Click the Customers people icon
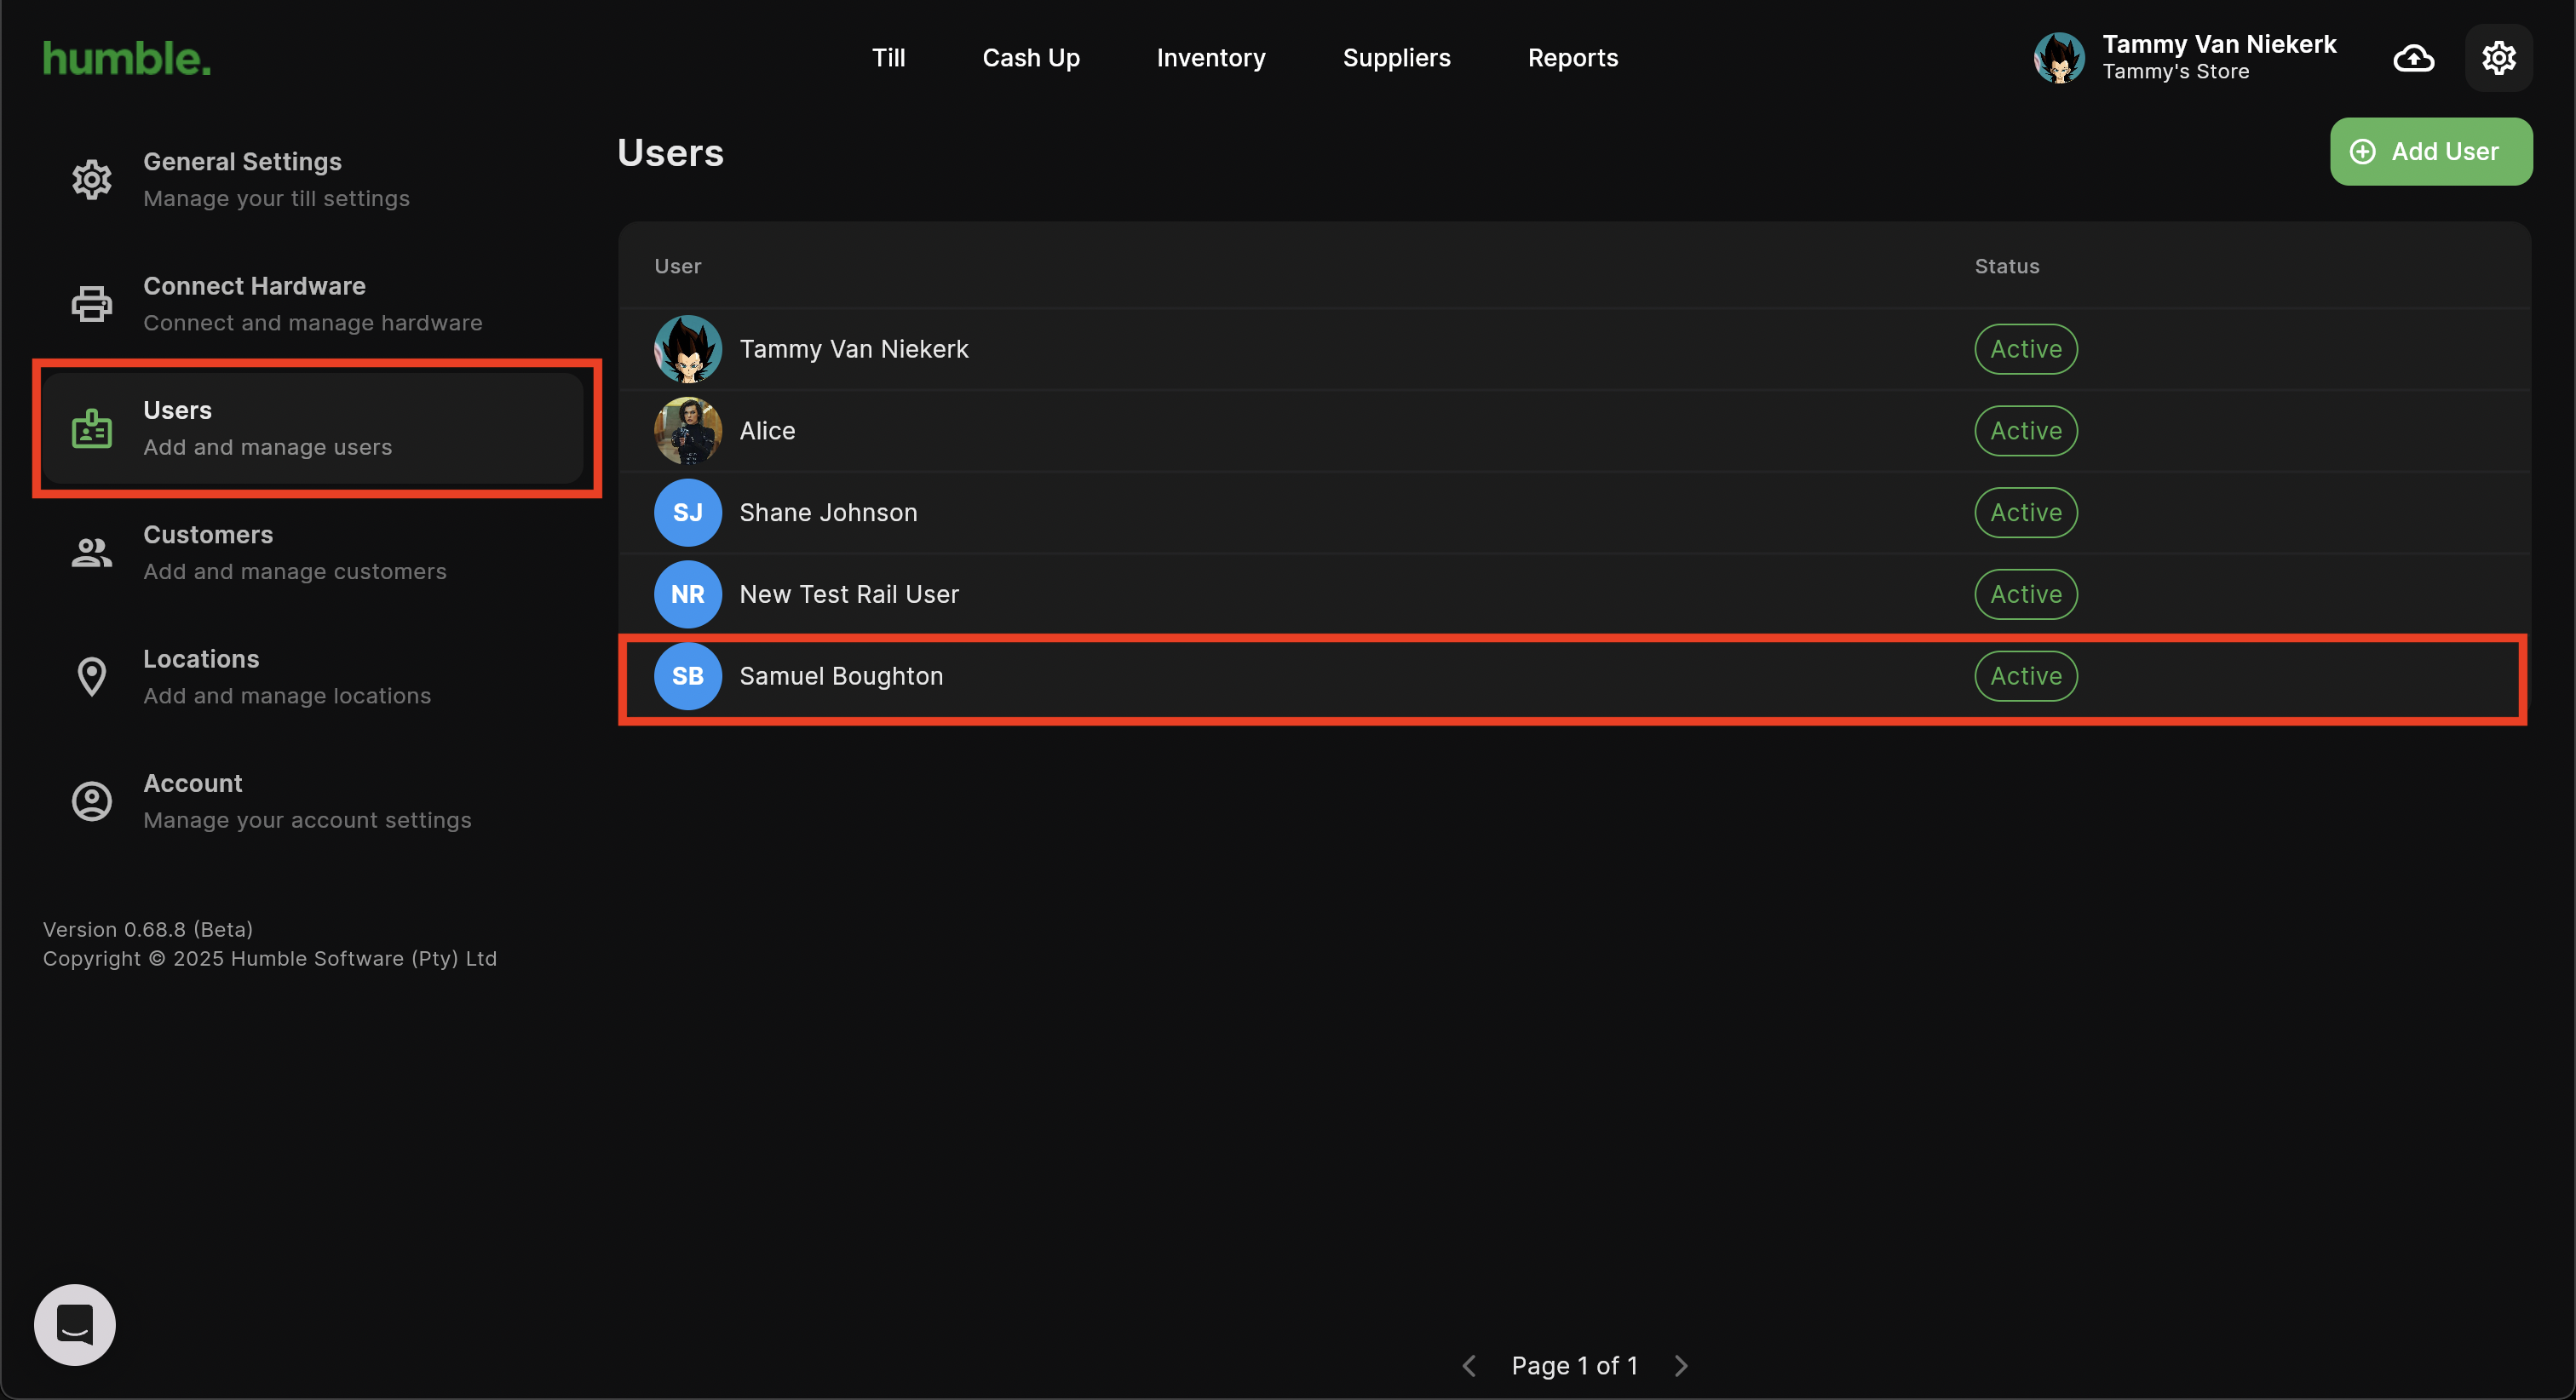The image size is (2576, 1400). pyautogui.click(x=92, y=553)
